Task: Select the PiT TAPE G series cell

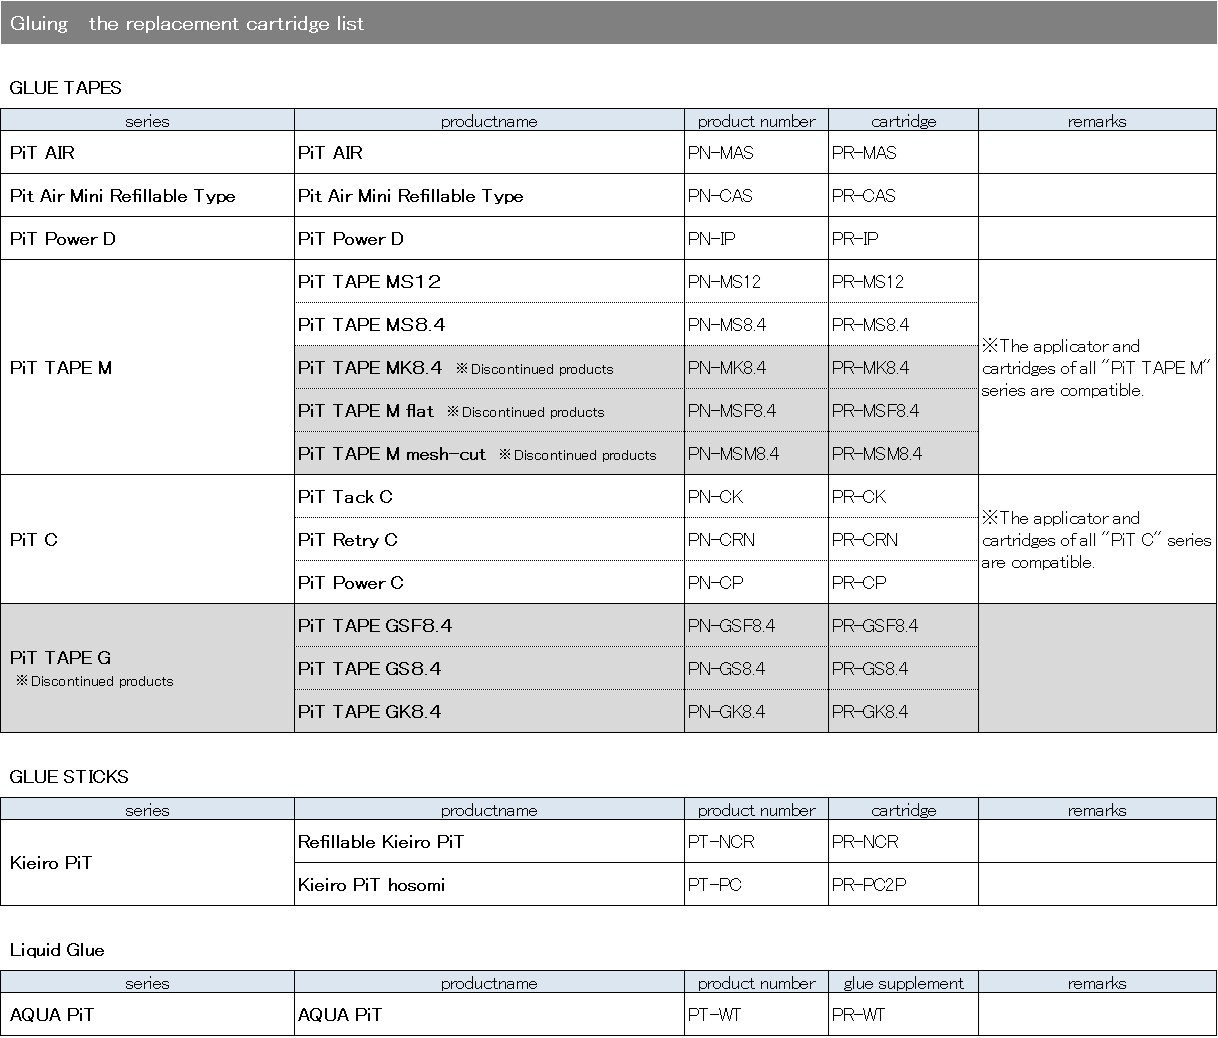Action: coord(61,658)
